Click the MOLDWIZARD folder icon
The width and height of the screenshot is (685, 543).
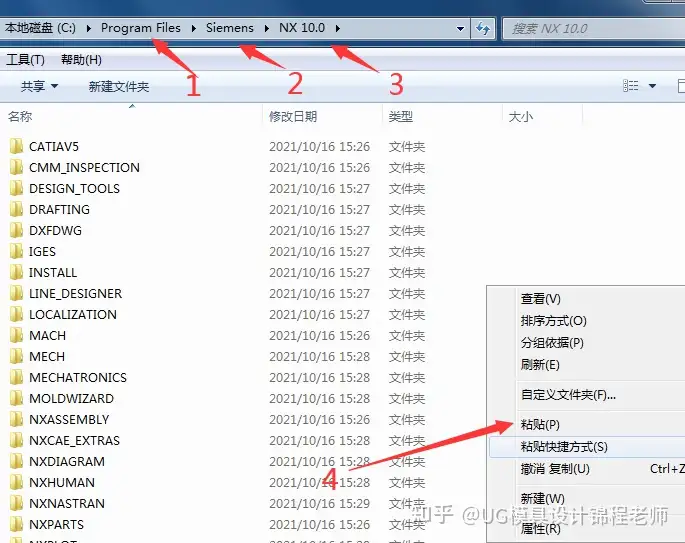pyautogui.click(x=16, y=398)
